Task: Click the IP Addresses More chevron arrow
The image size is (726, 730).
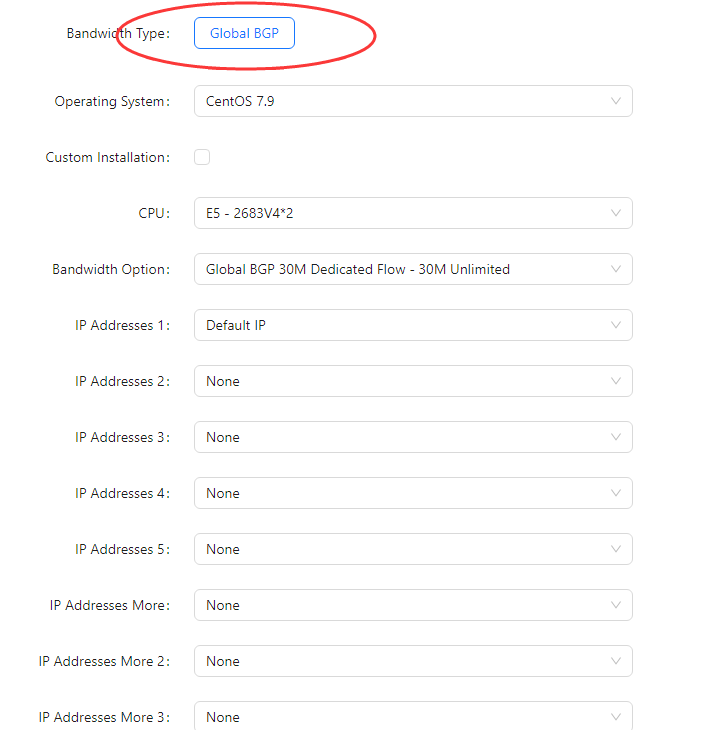Action: pyautogui.click(x=615, y=605)
